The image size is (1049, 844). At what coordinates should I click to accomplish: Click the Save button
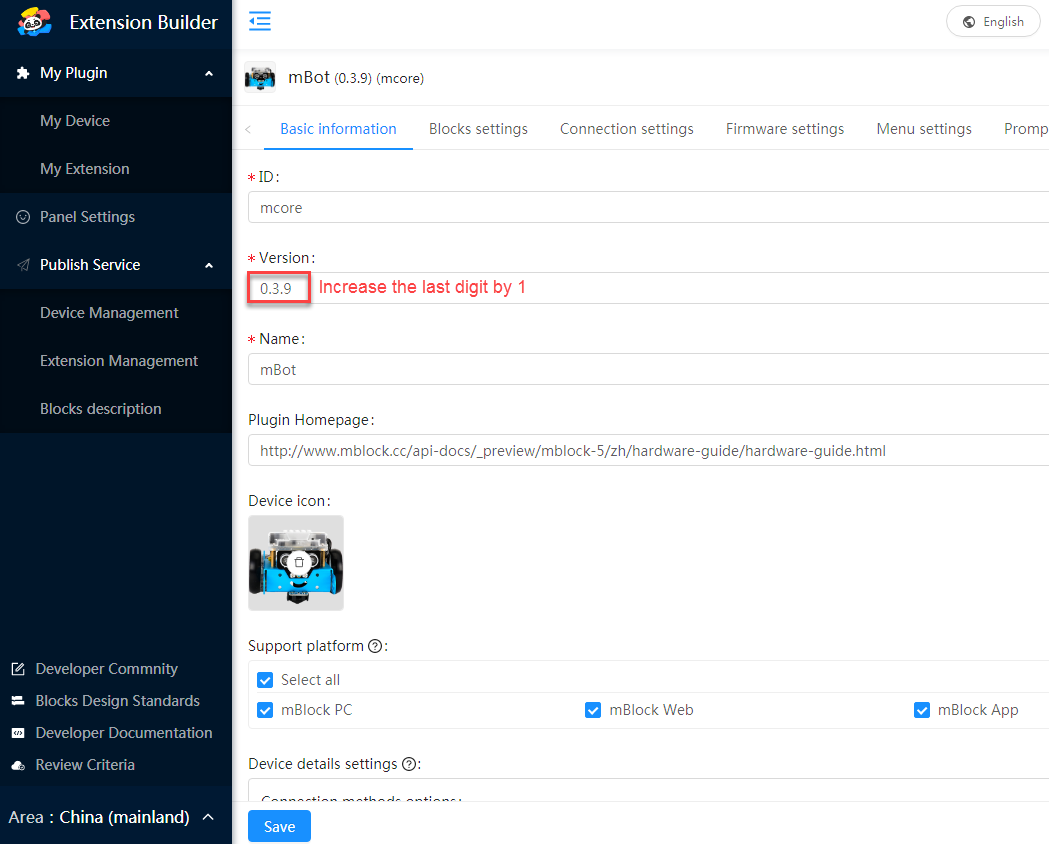click(279, 827)
